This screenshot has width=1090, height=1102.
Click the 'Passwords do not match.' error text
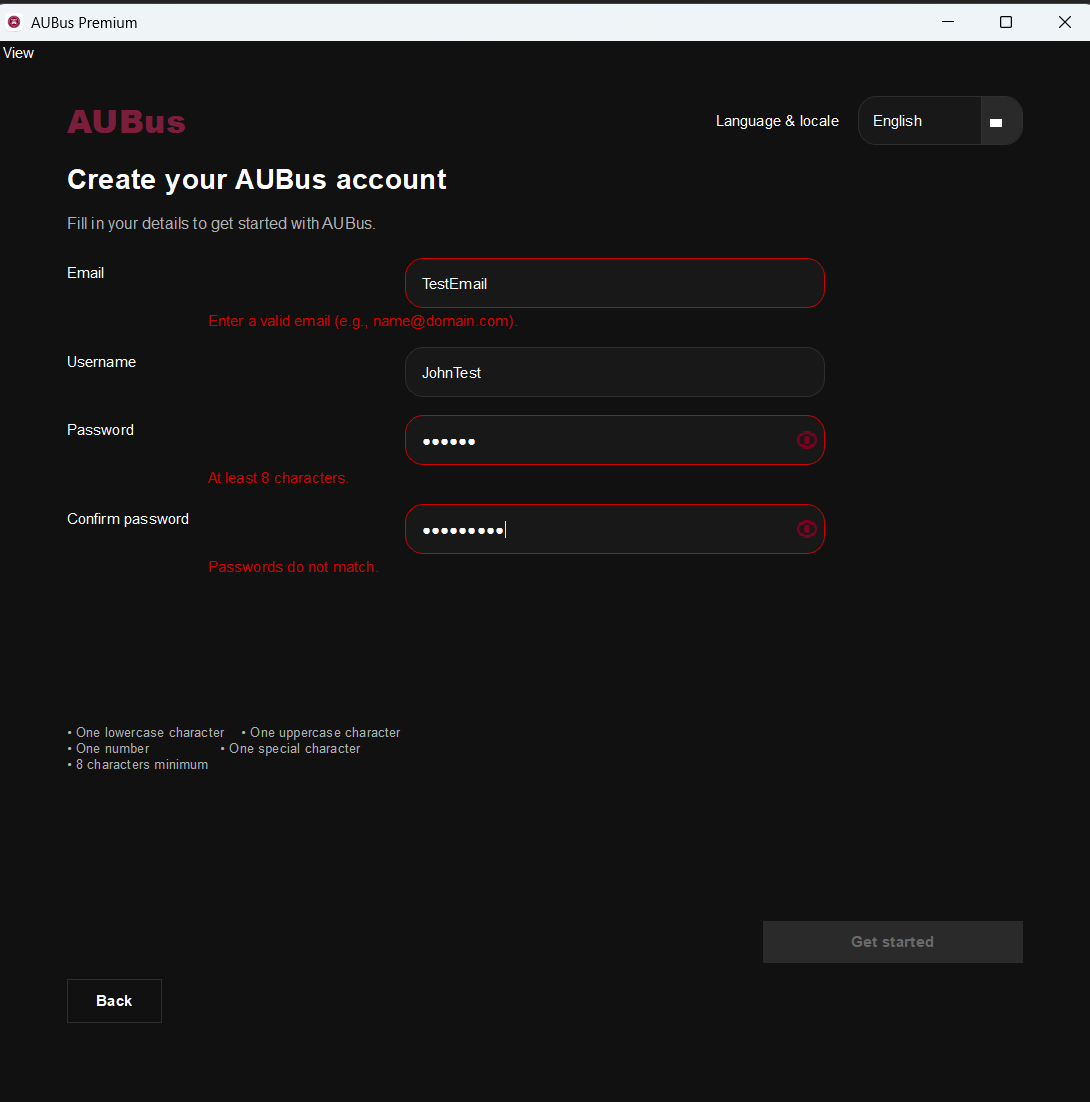293,567
